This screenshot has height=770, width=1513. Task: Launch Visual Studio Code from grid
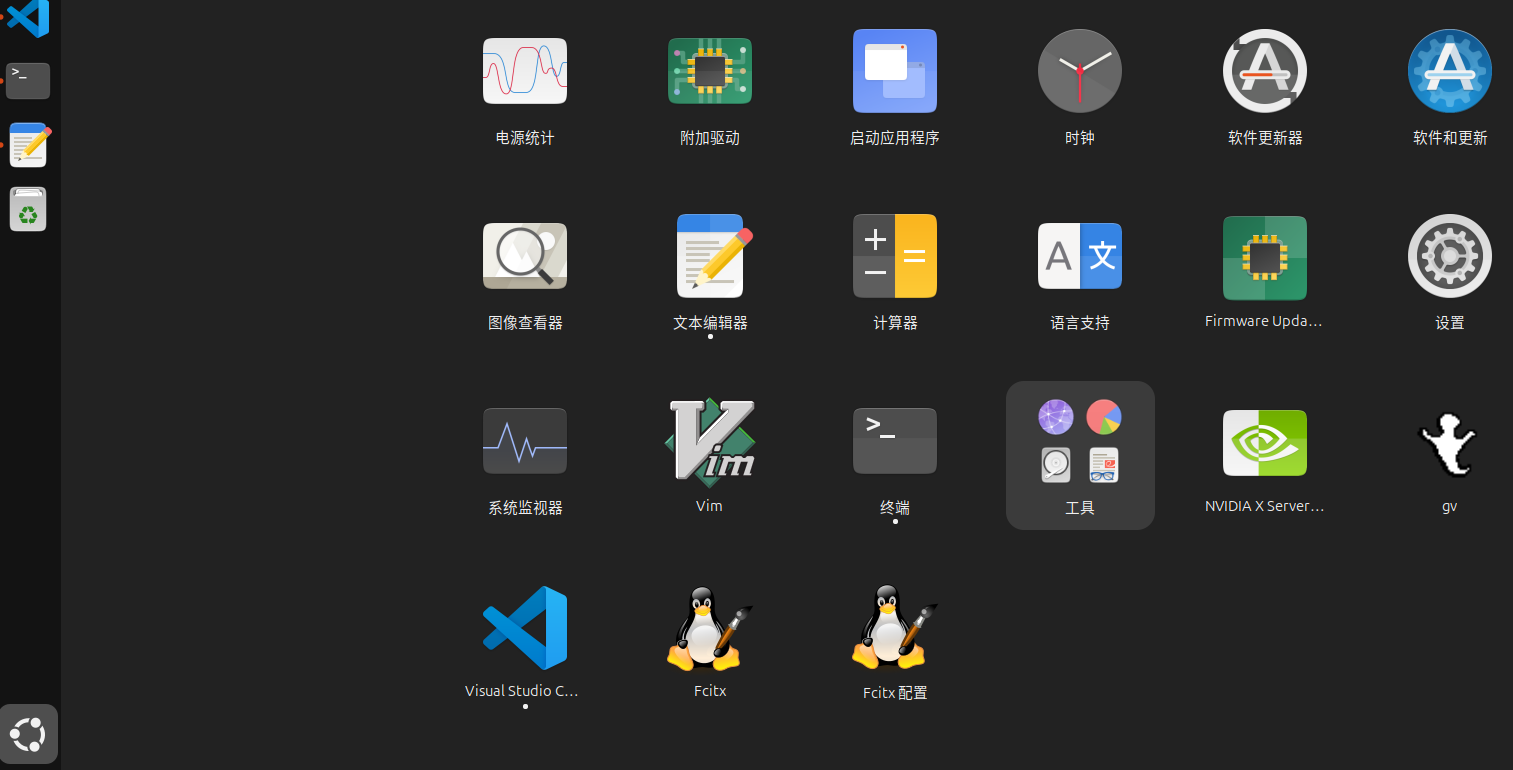click(x=525, y=628)
